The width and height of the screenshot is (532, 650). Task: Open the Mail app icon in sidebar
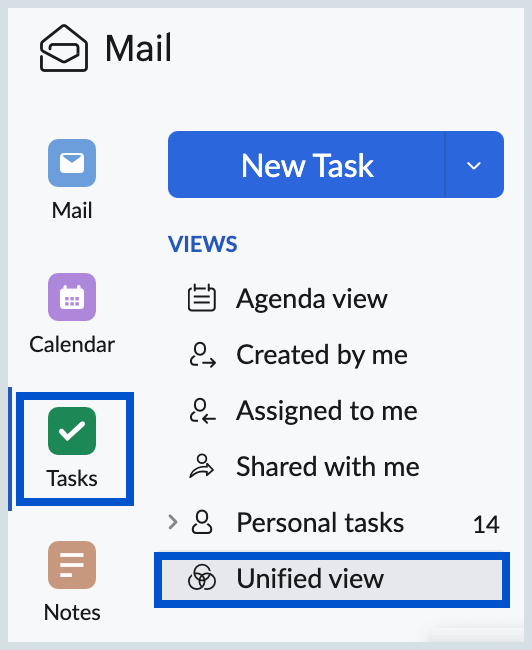(72, 163)
